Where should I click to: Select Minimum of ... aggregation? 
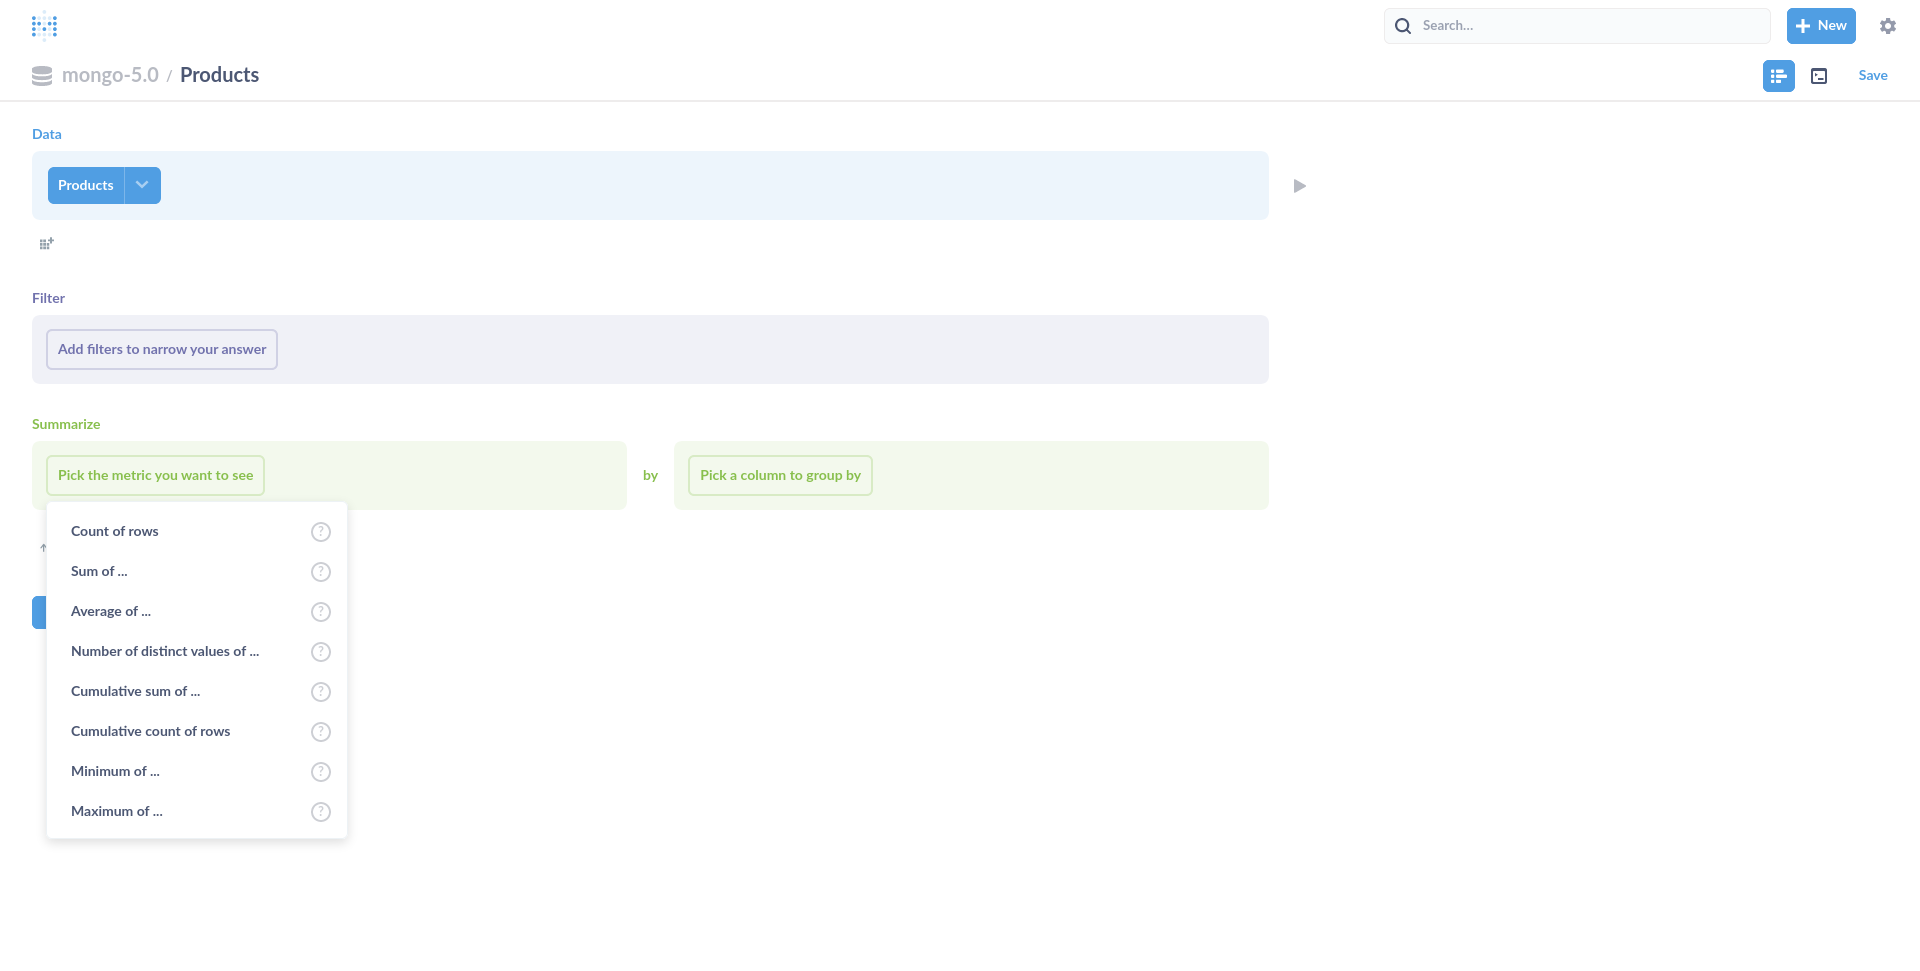(x=114, y=771)
